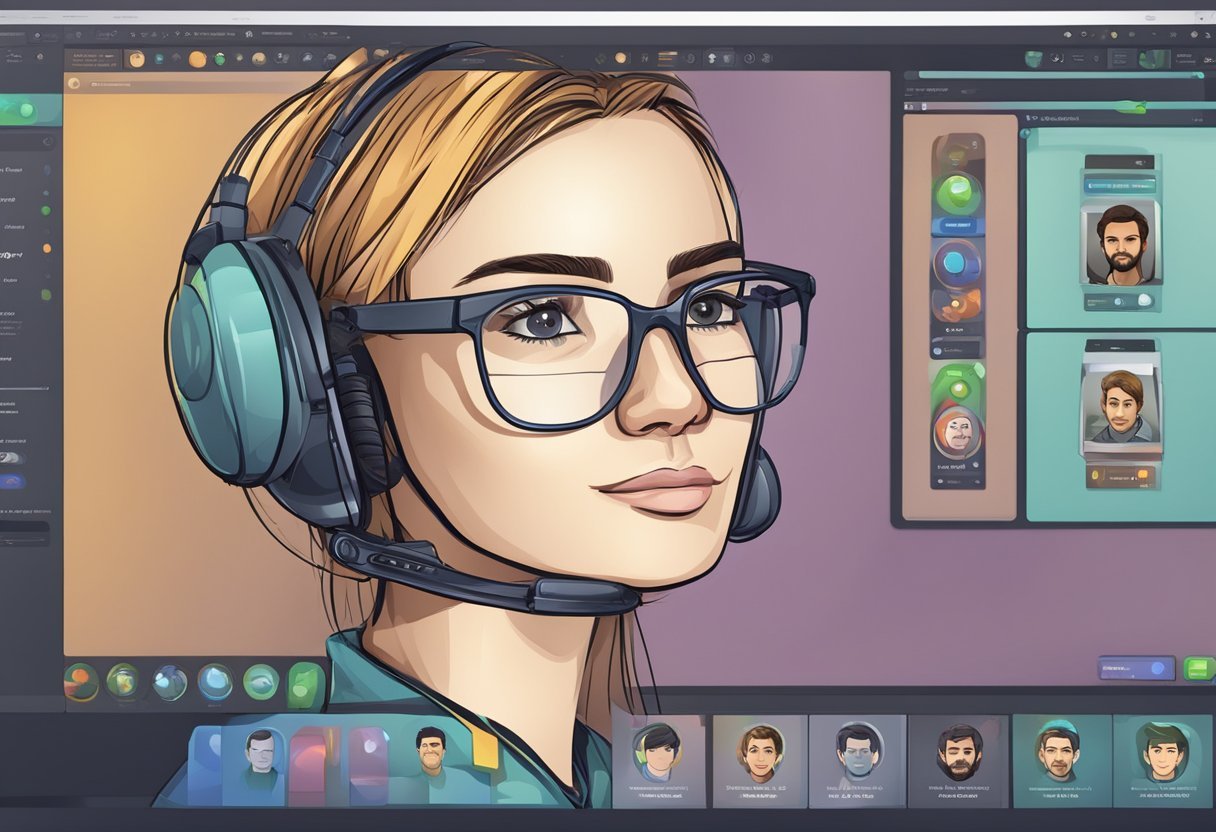Click the blue pill button above the bearded avatar

coord(1122,187)
